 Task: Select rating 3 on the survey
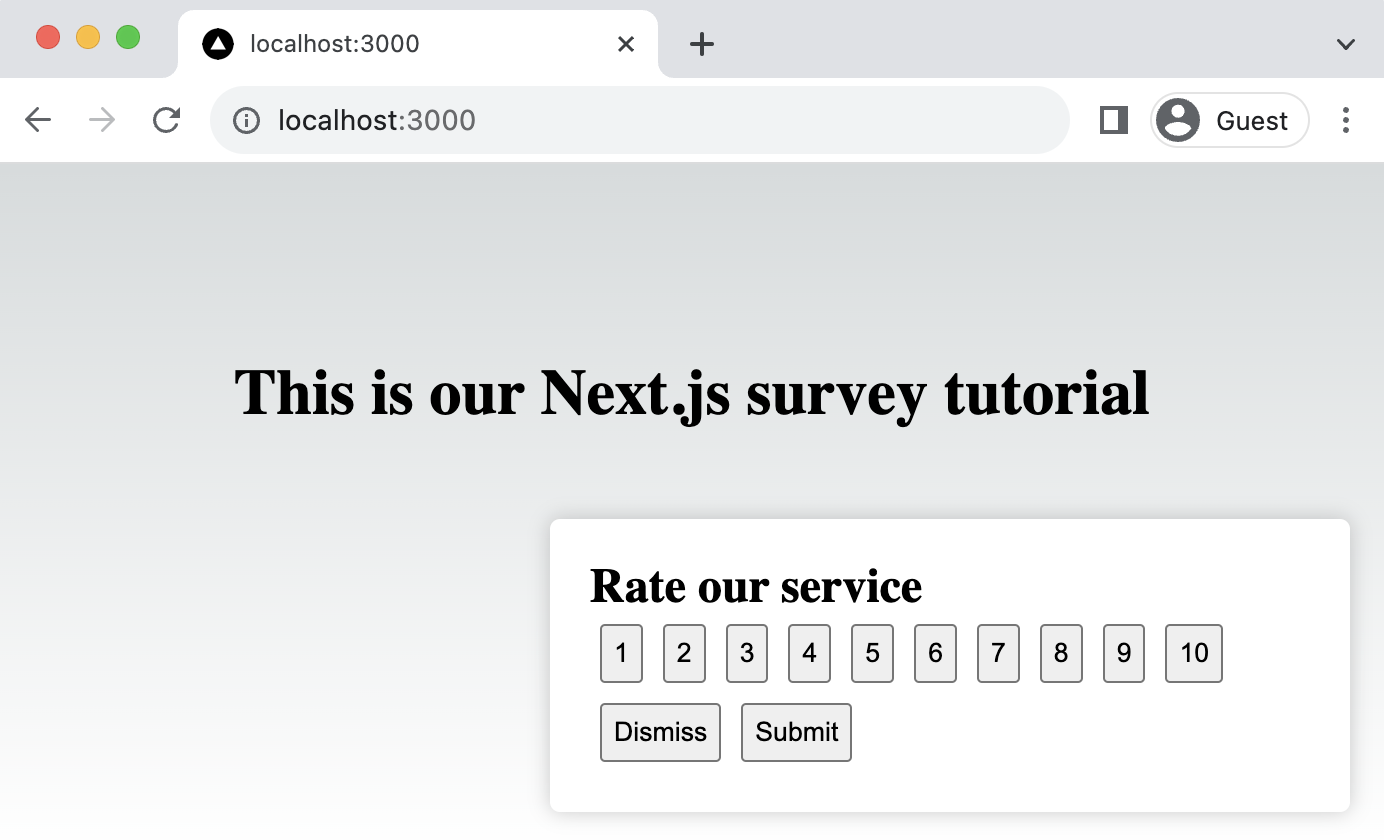click(x=746, y=653)
